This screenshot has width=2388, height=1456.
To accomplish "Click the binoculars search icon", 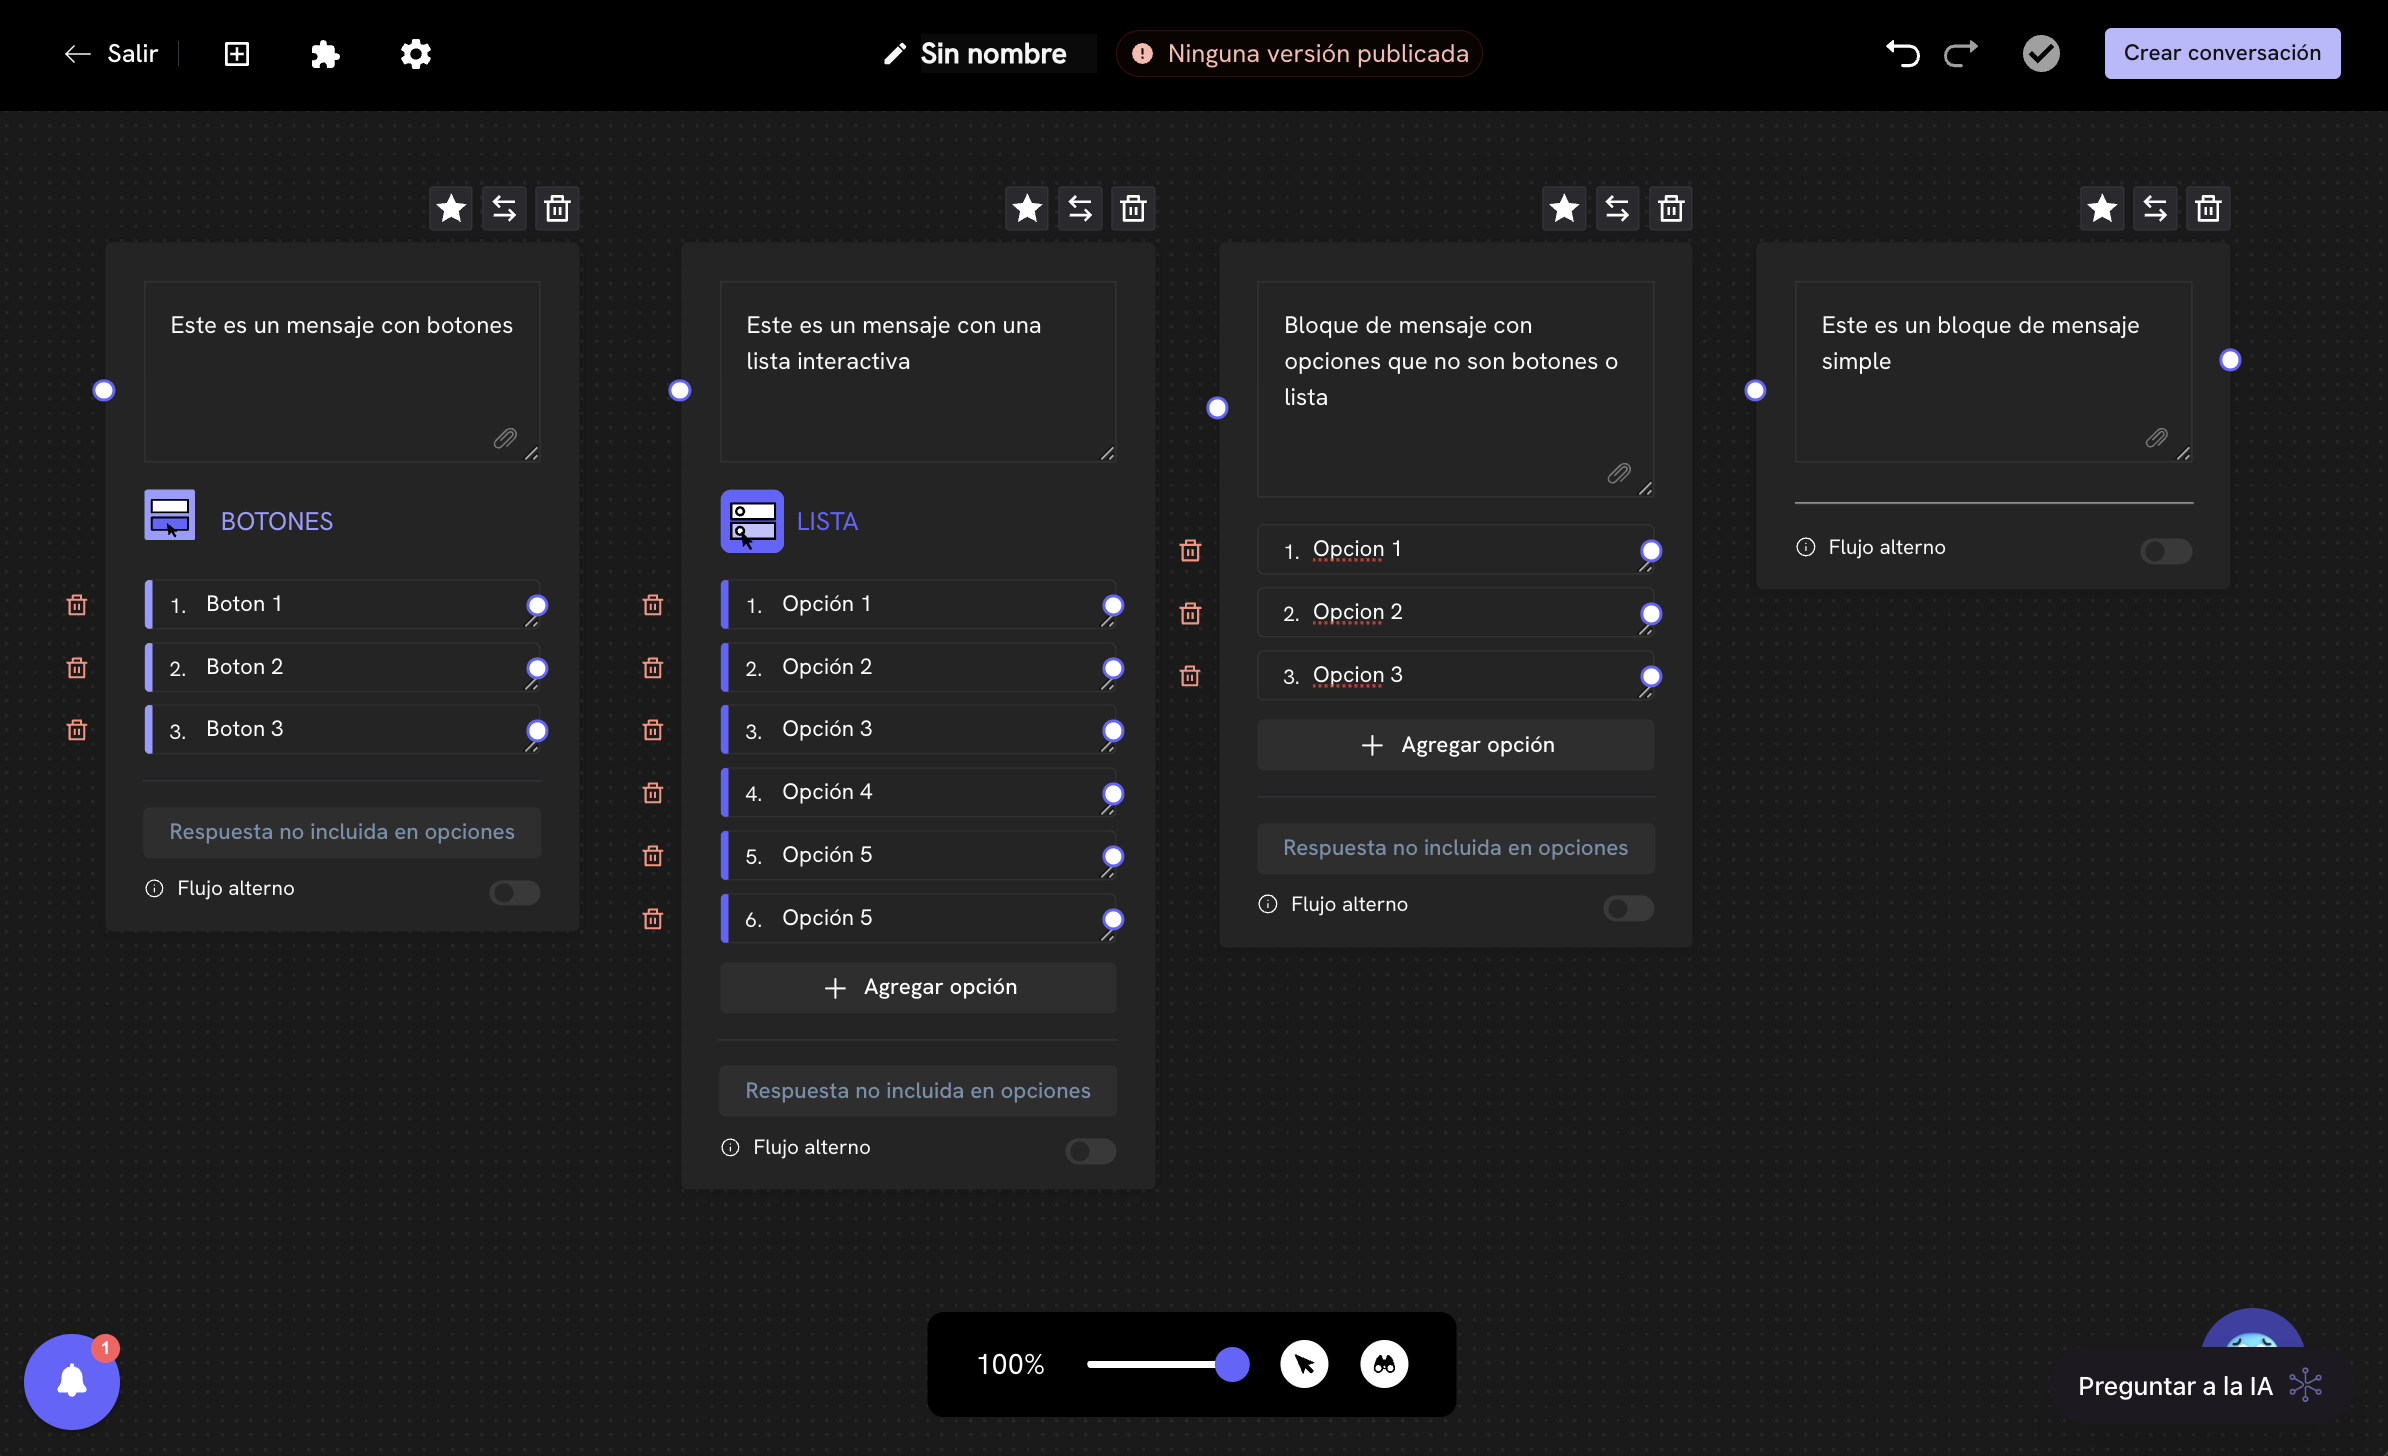I will (1384, 1365).
